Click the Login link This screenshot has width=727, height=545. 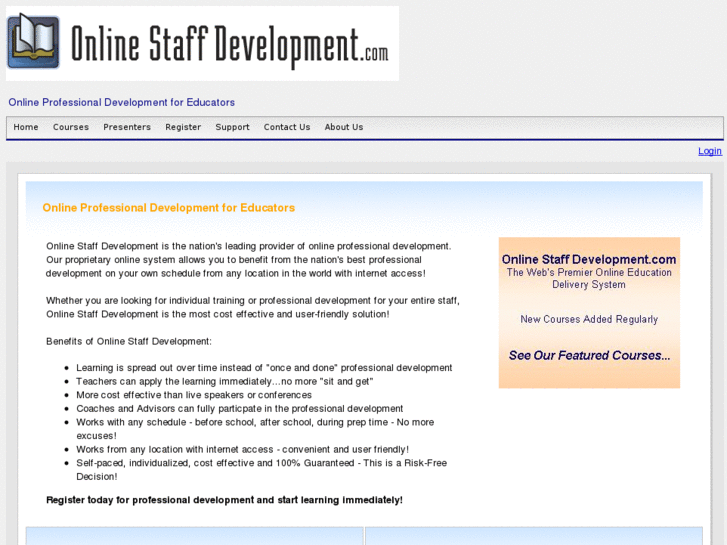point(710,151)
